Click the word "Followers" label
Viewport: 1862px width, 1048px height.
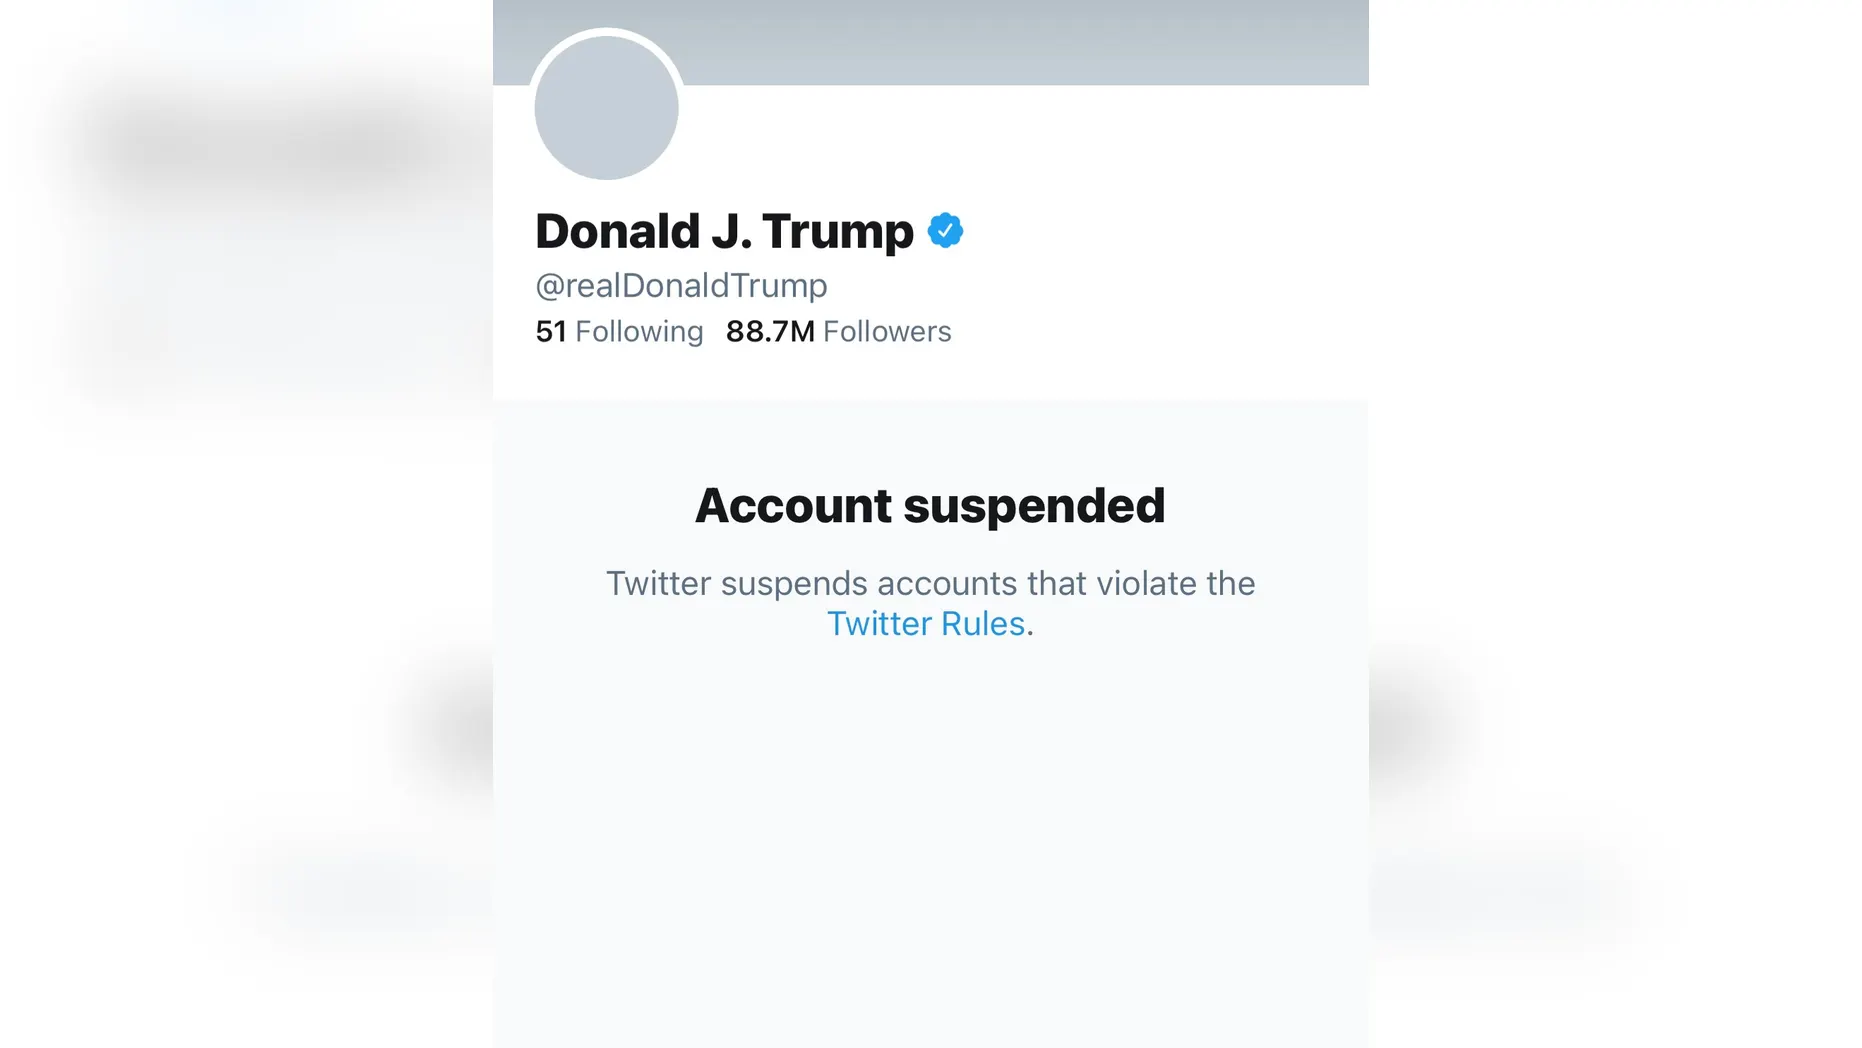[x=887, y=331]
